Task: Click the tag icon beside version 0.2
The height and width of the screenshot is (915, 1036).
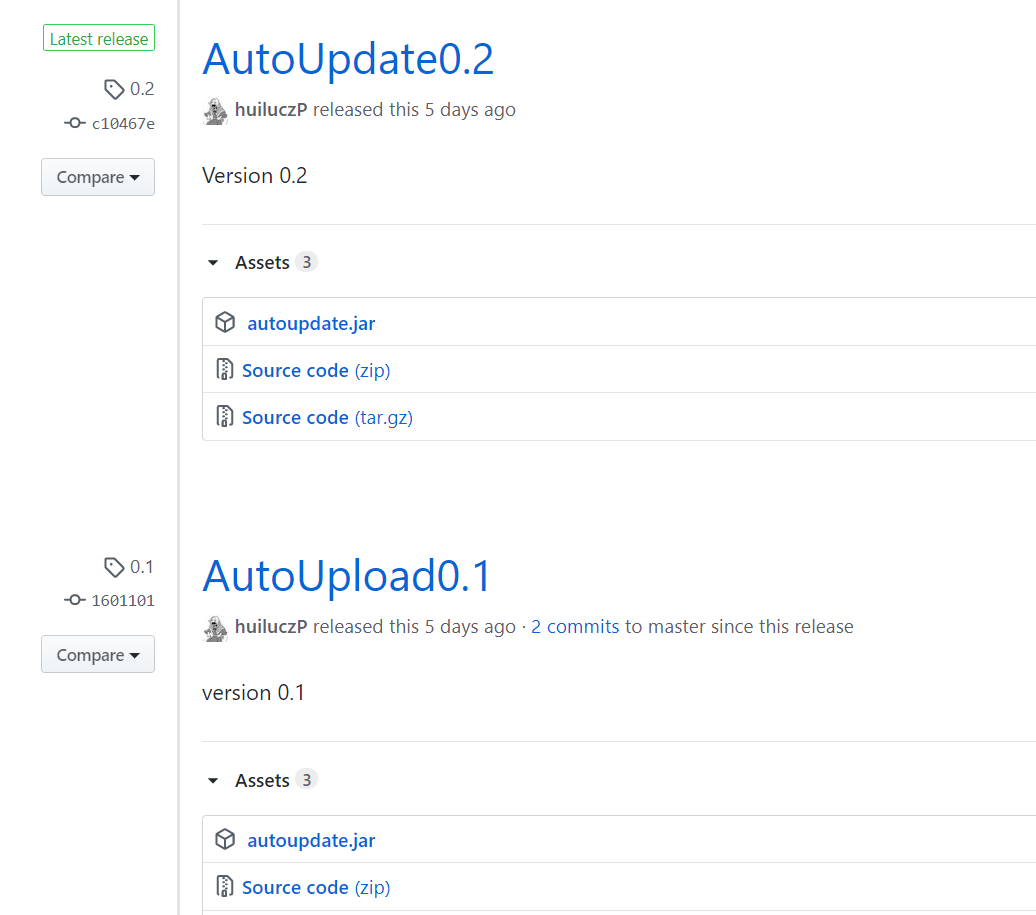Action: 113,89
